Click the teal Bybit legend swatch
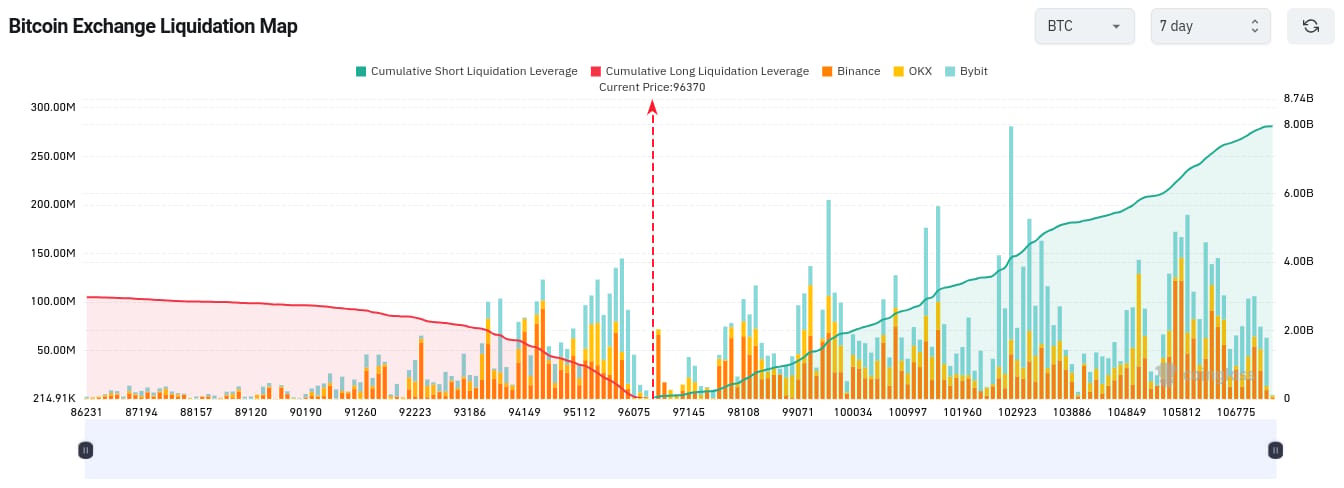 pos(950,71)
